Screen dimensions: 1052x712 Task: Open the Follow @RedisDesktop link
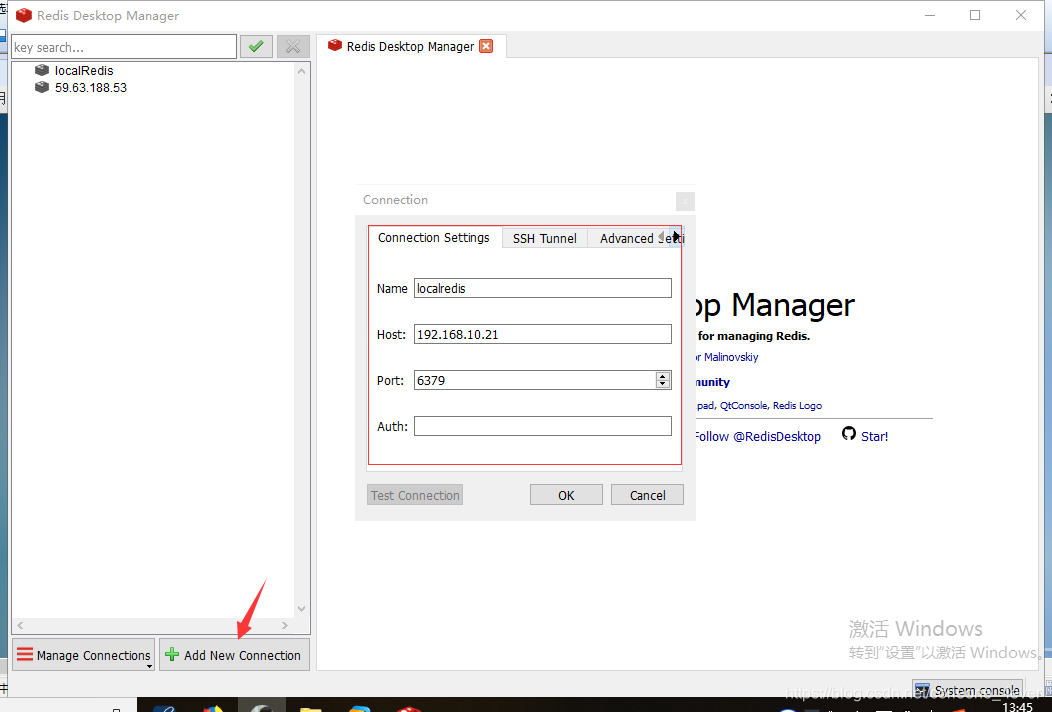(x=757, y=437)
